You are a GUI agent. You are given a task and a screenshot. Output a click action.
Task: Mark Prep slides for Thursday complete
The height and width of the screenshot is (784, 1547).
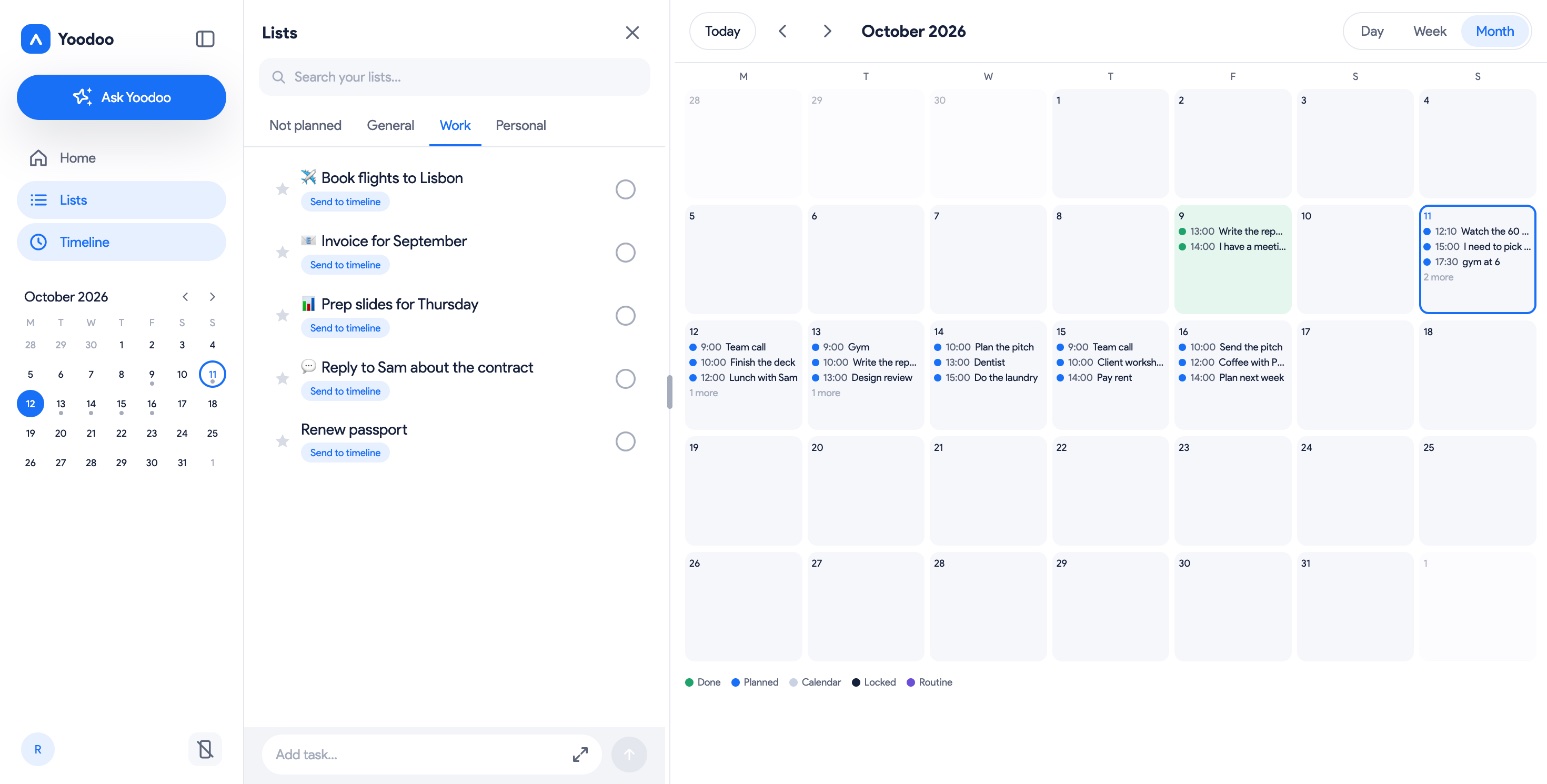pos(625,315)
